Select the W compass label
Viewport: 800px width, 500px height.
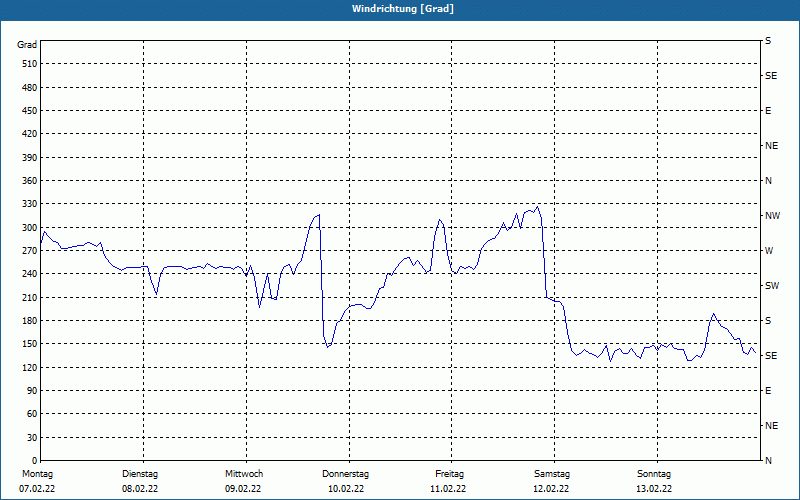(x=769, y=251)
